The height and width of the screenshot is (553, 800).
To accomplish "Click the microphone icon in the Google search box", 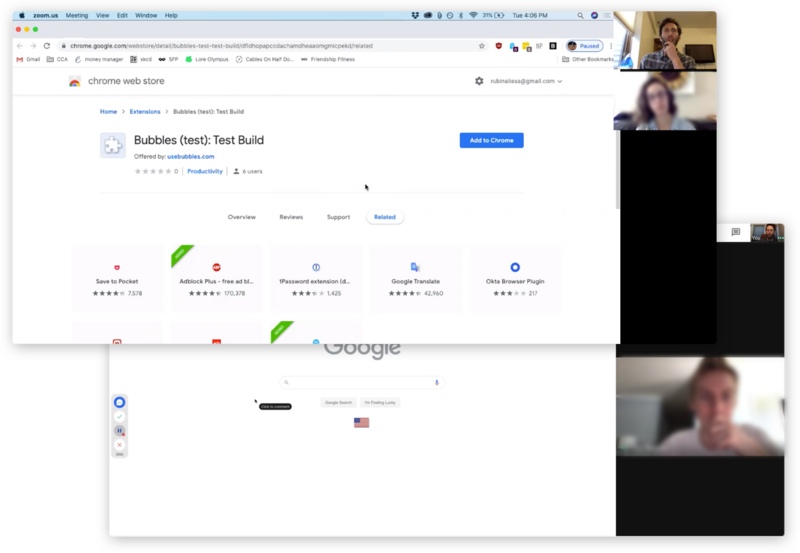I will point(437,382).
